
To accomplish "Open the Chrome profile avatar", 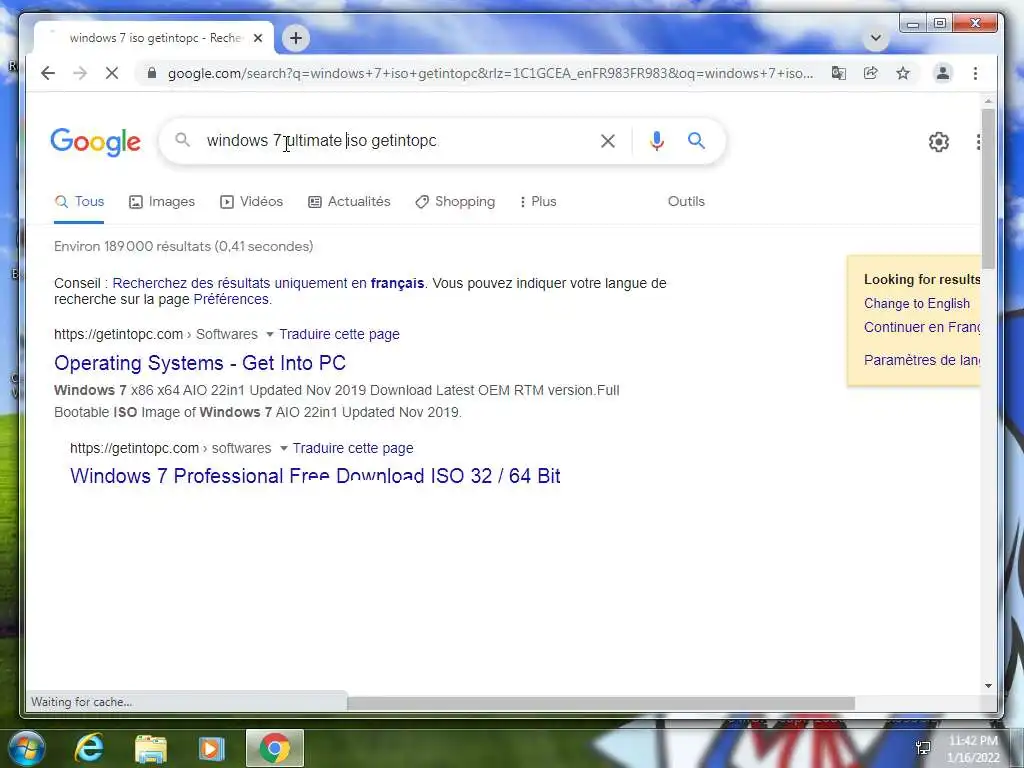I will tap(942, 73).
